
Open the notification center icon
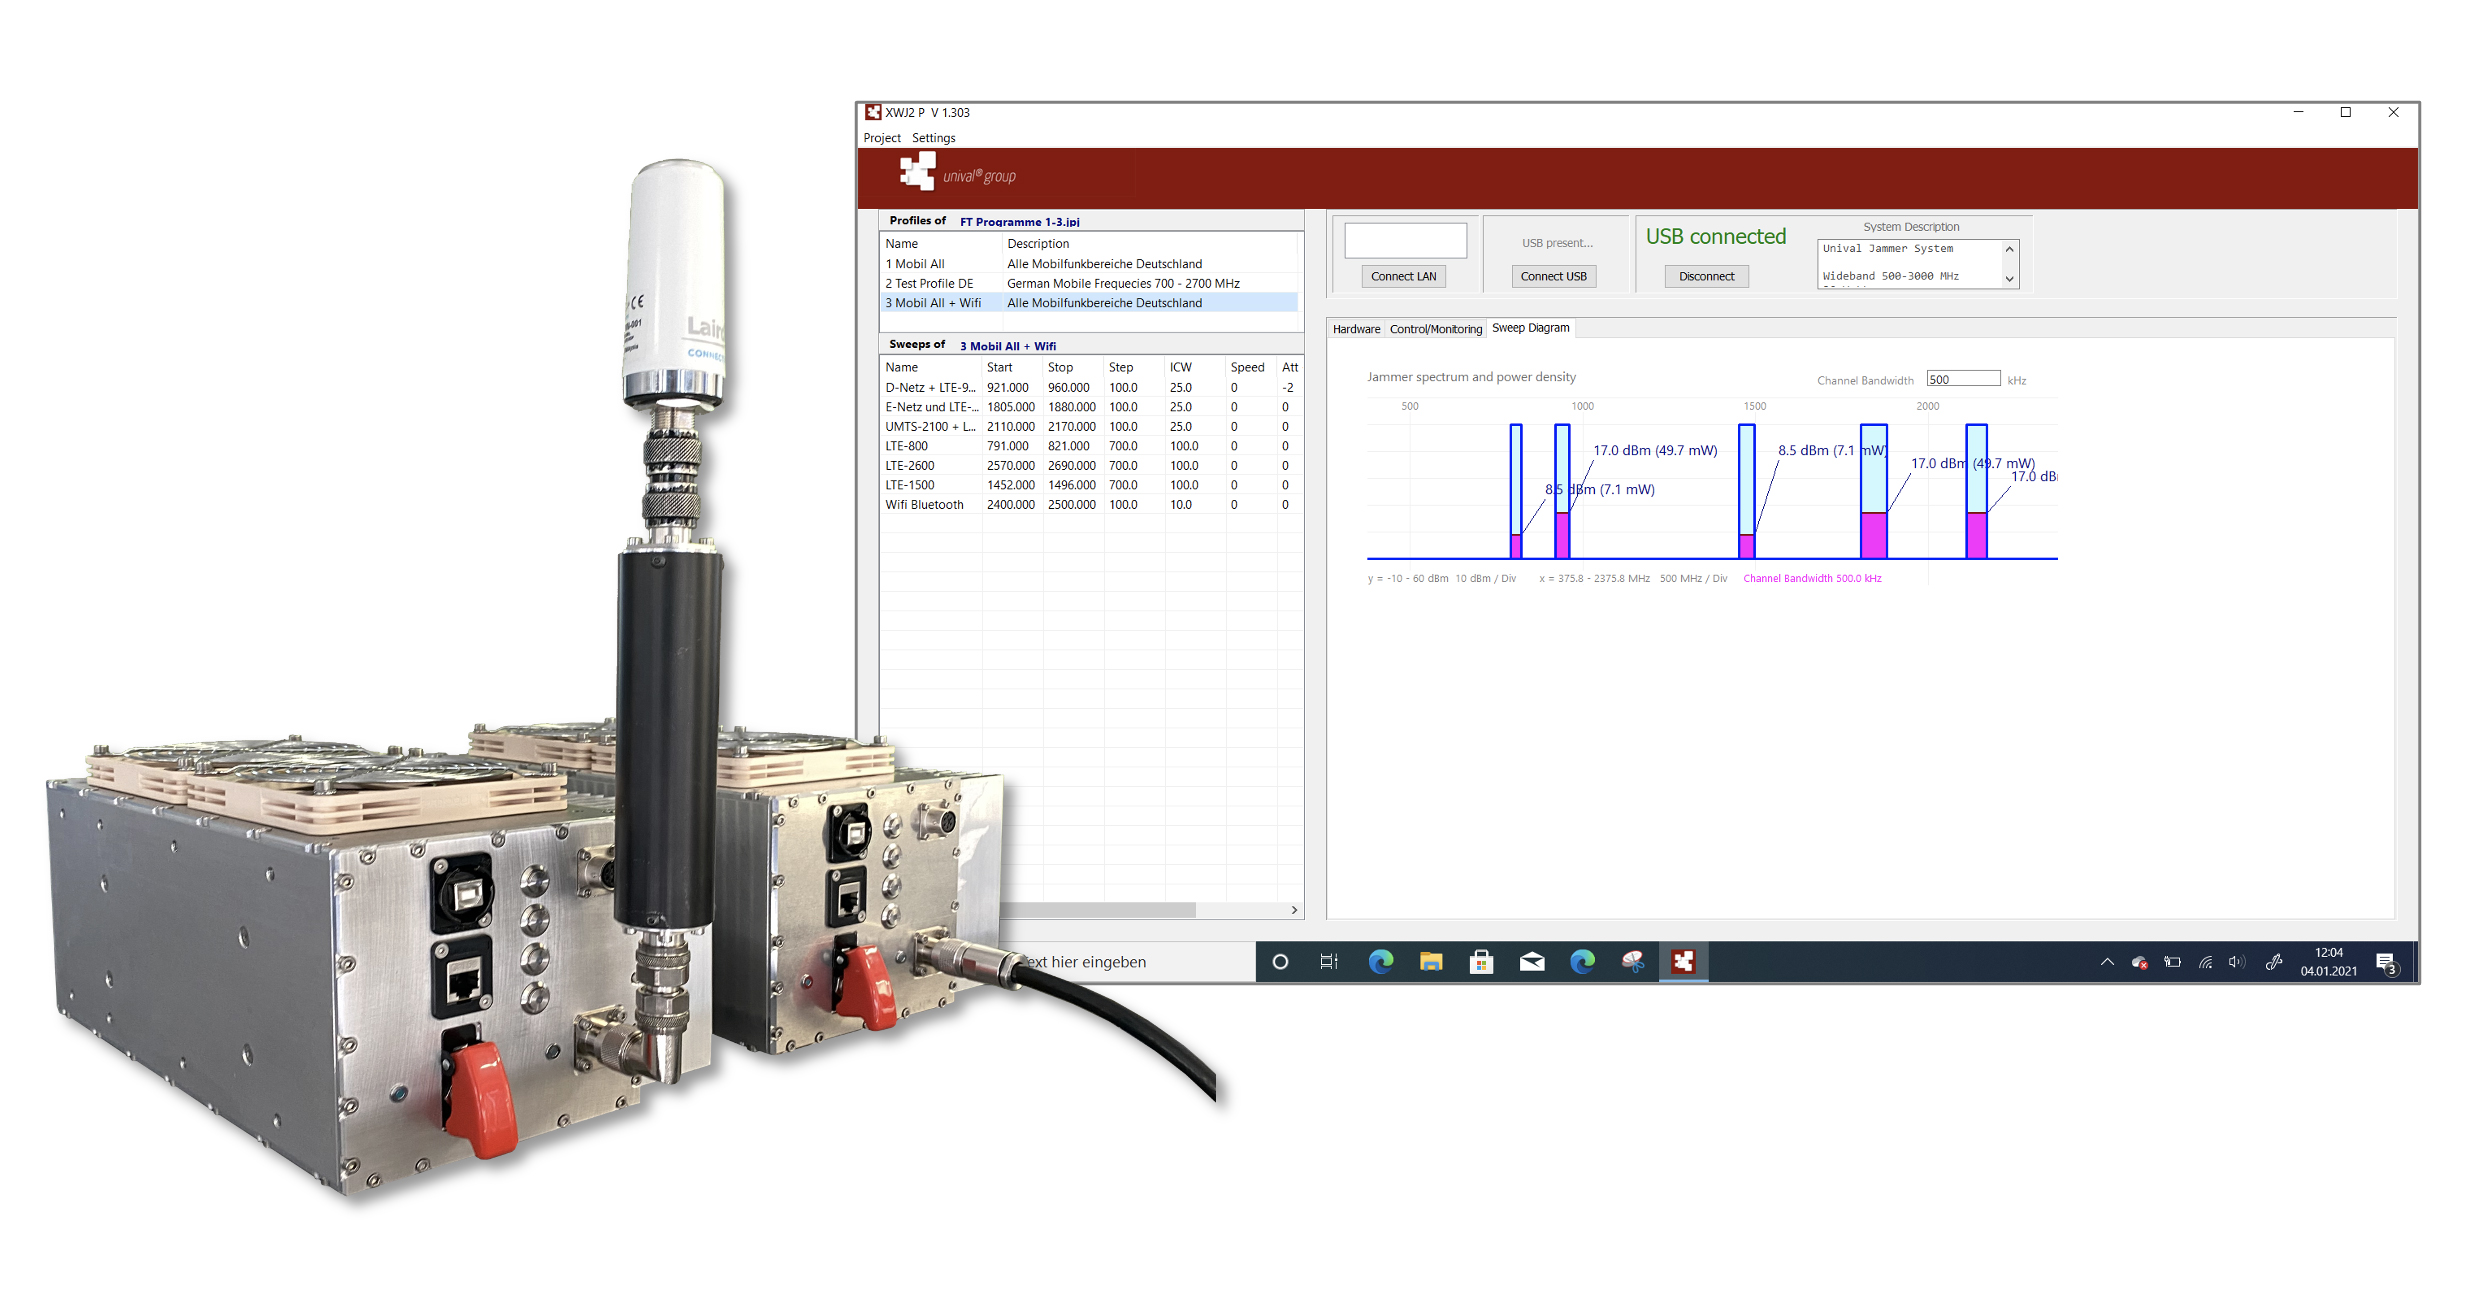pos(2387,964)
